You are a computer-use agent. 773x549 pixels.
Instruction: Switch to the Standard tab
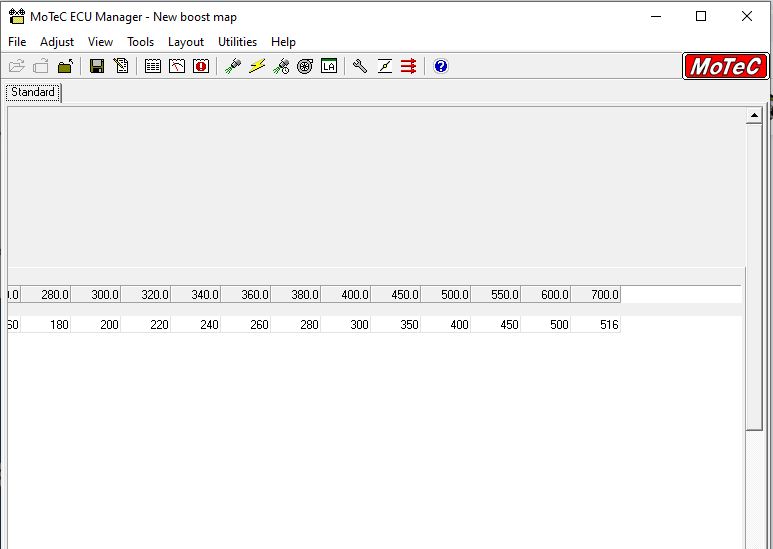click(x=33, y=92)
